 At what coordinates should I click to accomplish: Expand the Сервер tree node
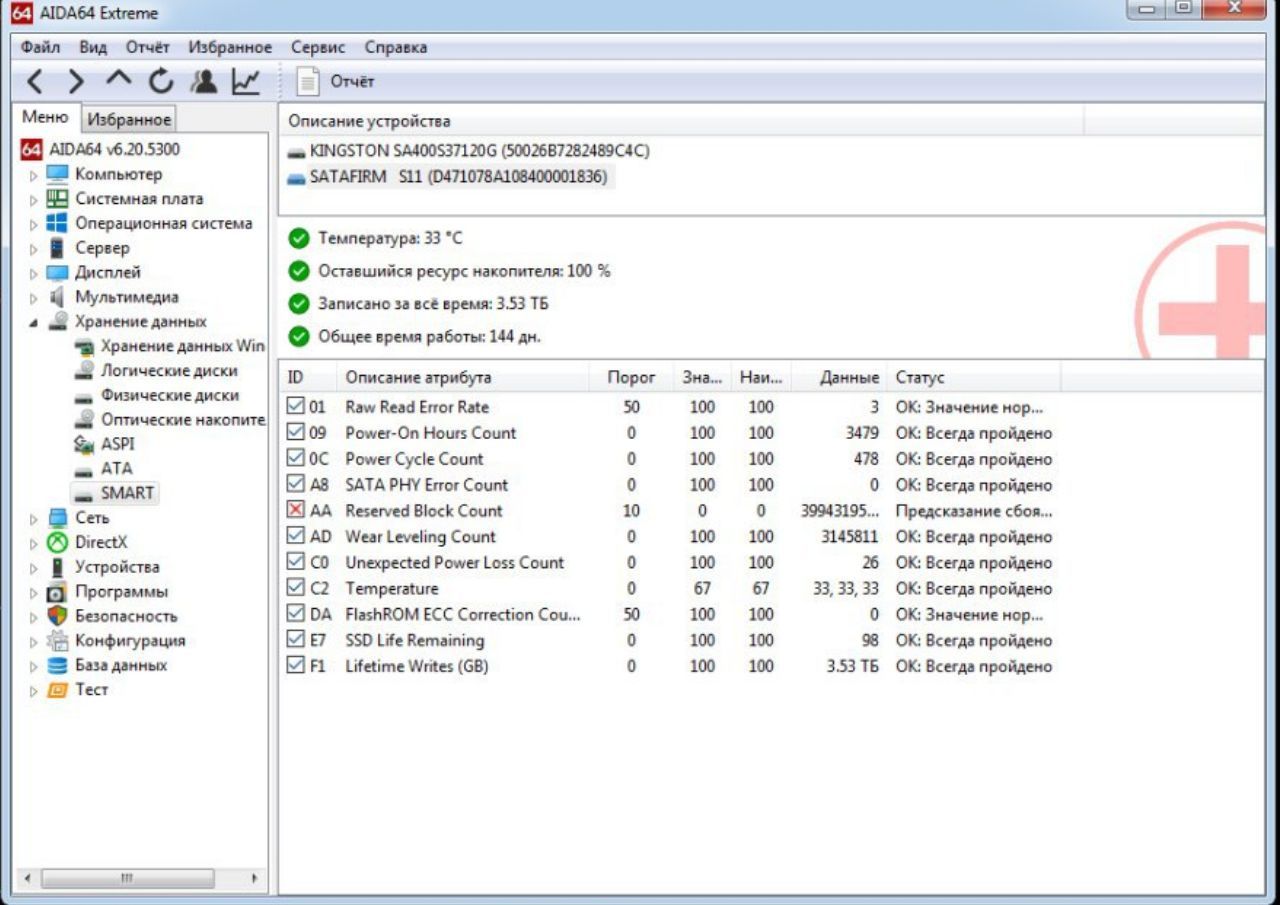pos(33,248)
